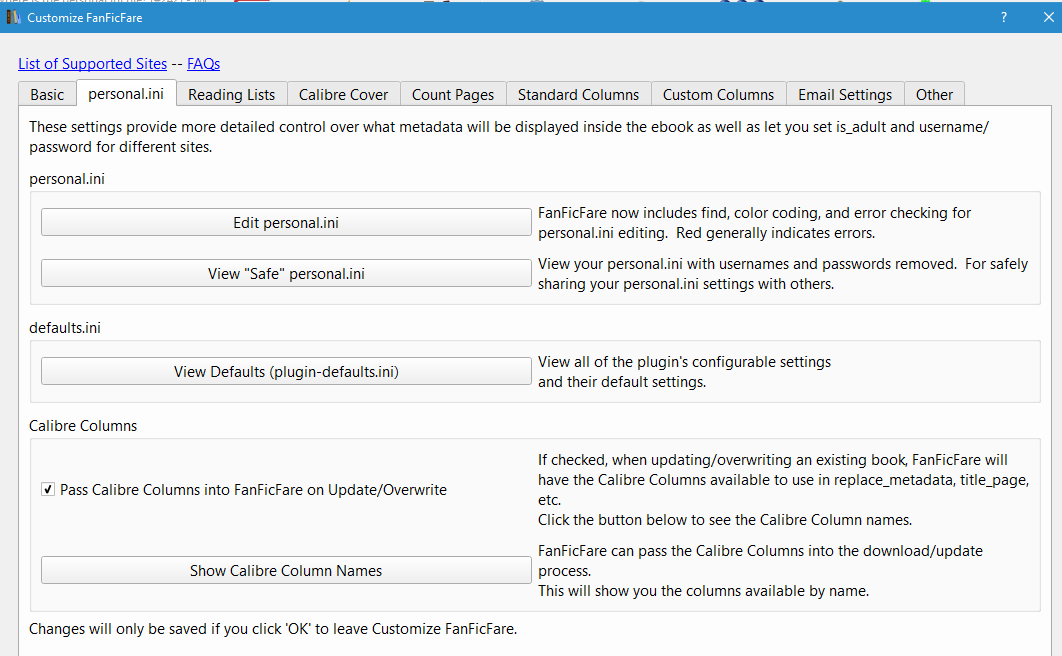
Task: Click View "Safe" personal.ini button
Action: pyautogui.click(x=286, y=274)
